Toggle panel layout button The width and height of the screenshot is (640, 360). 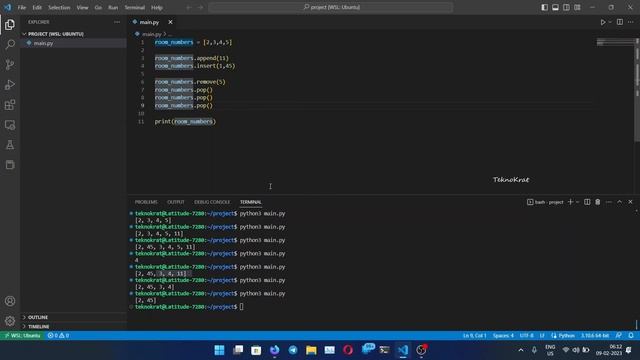click(x=556, y=7)
